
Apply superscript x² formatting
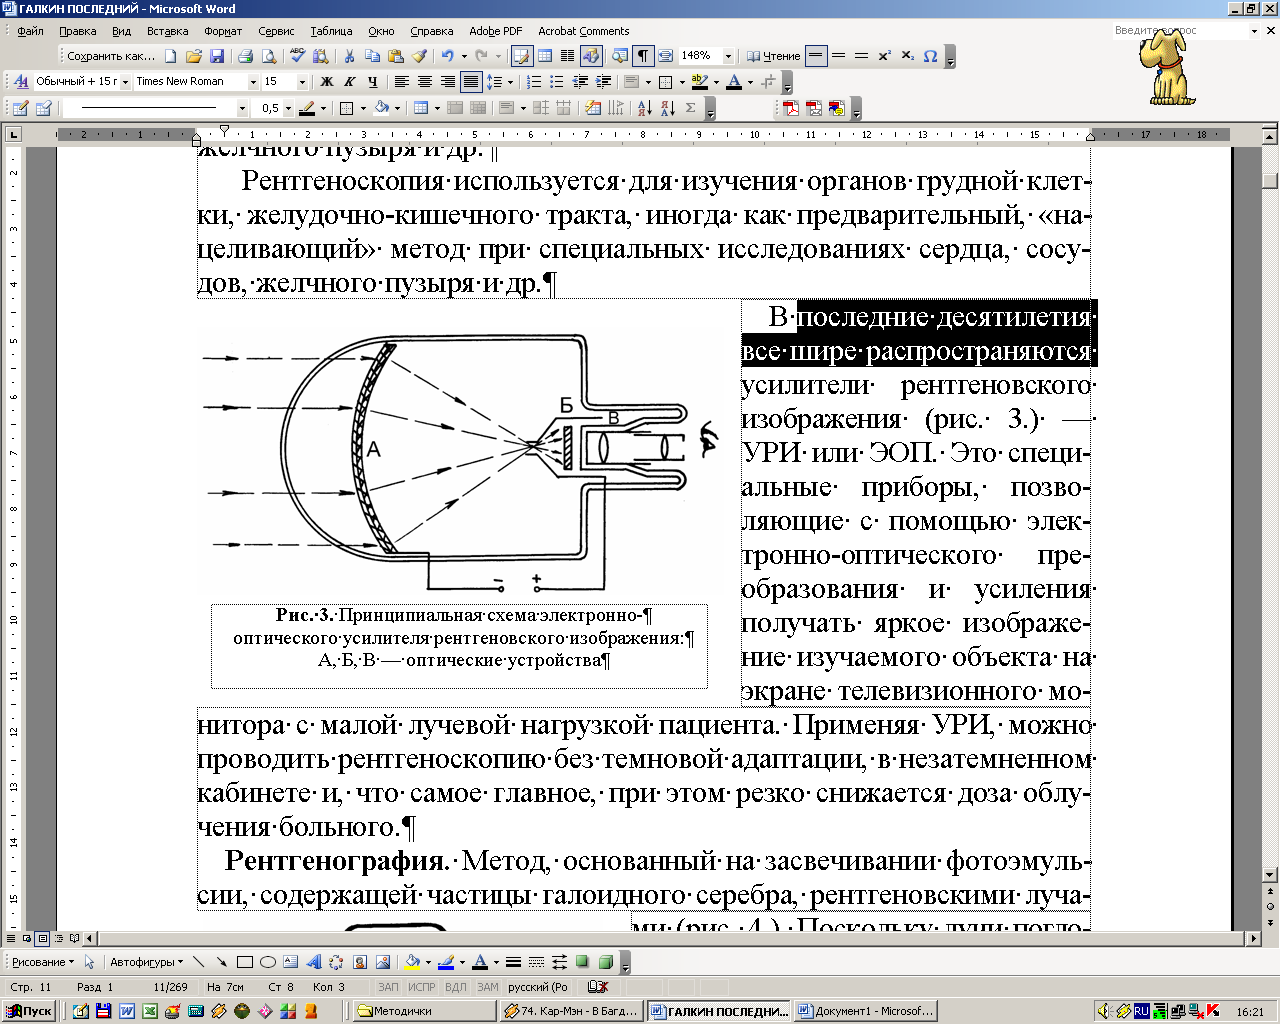(884, 56)
